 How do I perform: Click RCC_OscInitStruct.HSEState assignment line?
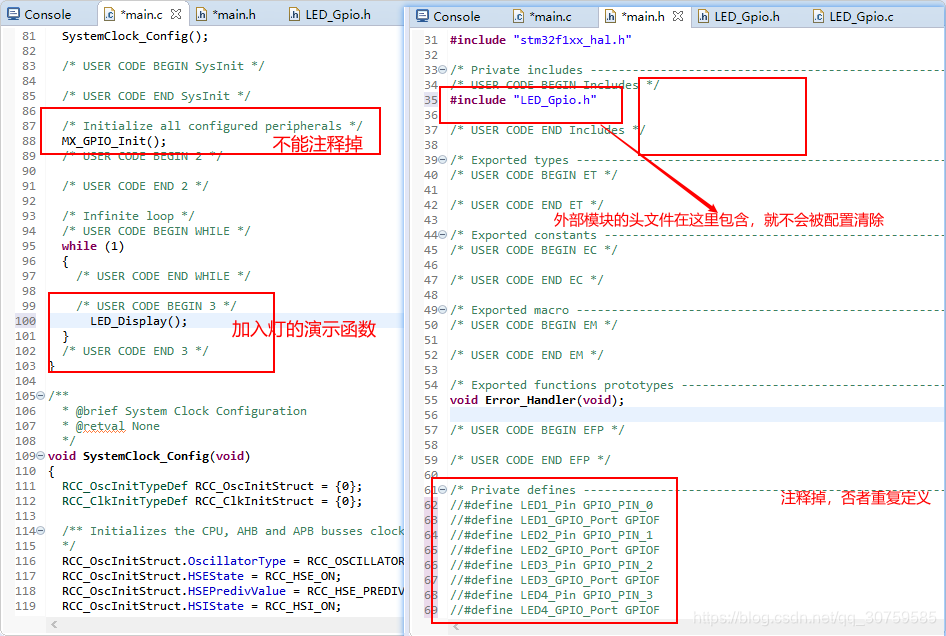[202, 576]
